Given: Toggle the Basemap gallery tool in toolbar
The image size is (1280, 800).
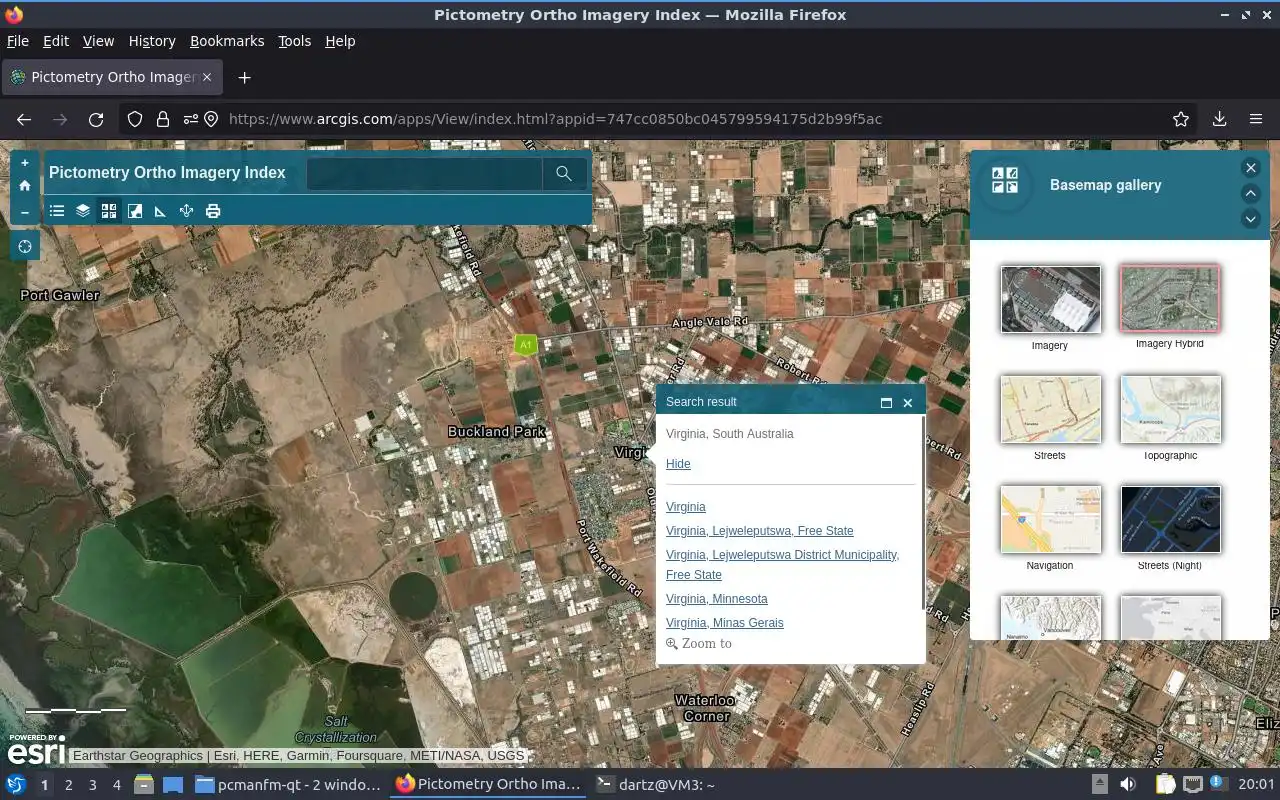Looking at the screenshot, I should click(x=109, y=211).
